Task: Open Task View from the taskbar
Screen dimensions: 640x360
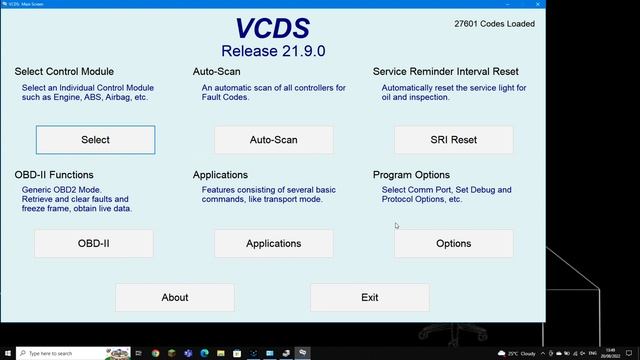Action: [x=139, y=353]
